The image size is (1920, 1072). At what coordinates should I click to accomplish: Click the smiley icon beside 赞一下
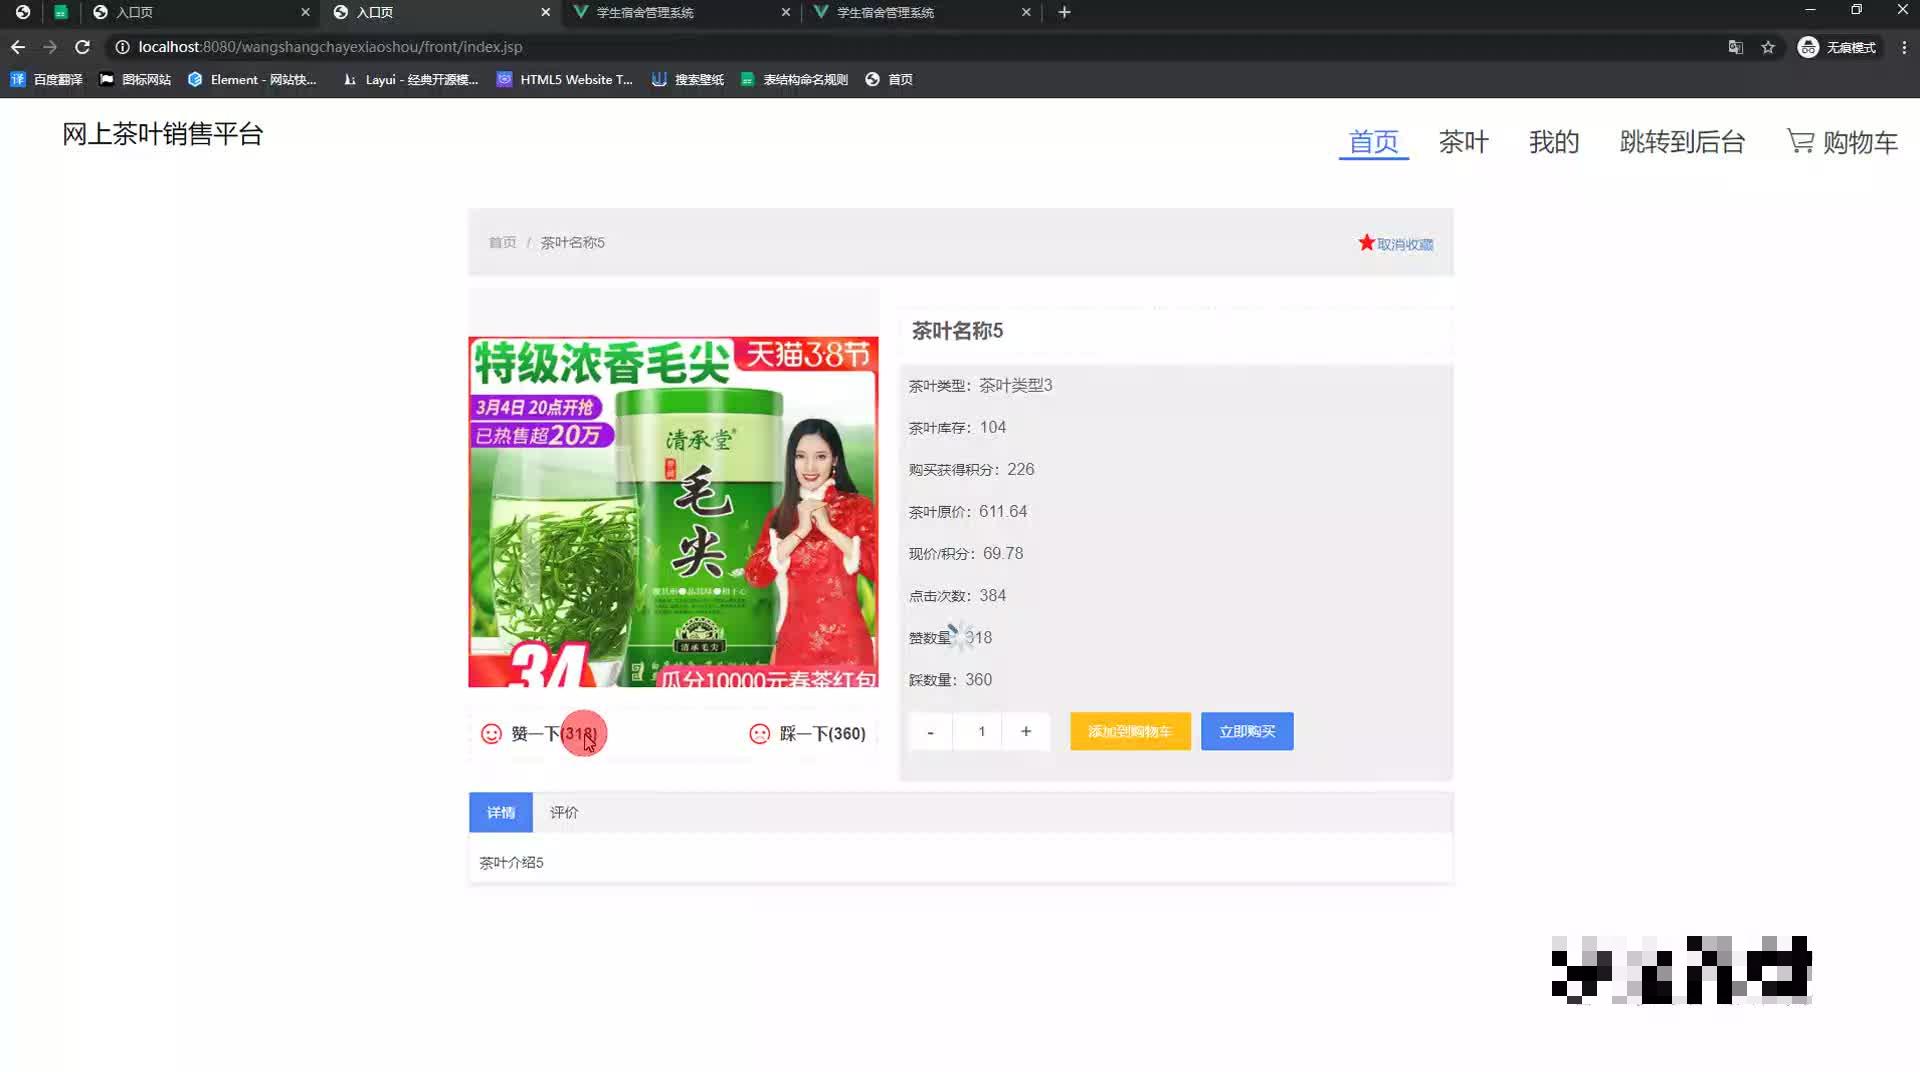click(x=491, y=734)
